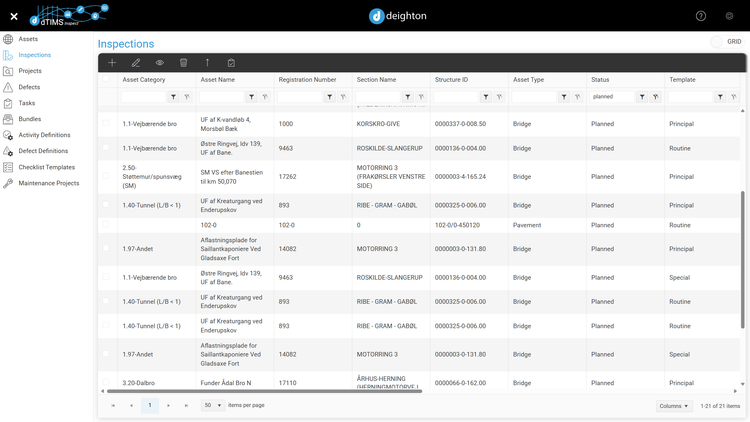Open Maintenance Projects in the sidebar
The height and width of the screenshot is (422, 750).
(x=48, y=183)
